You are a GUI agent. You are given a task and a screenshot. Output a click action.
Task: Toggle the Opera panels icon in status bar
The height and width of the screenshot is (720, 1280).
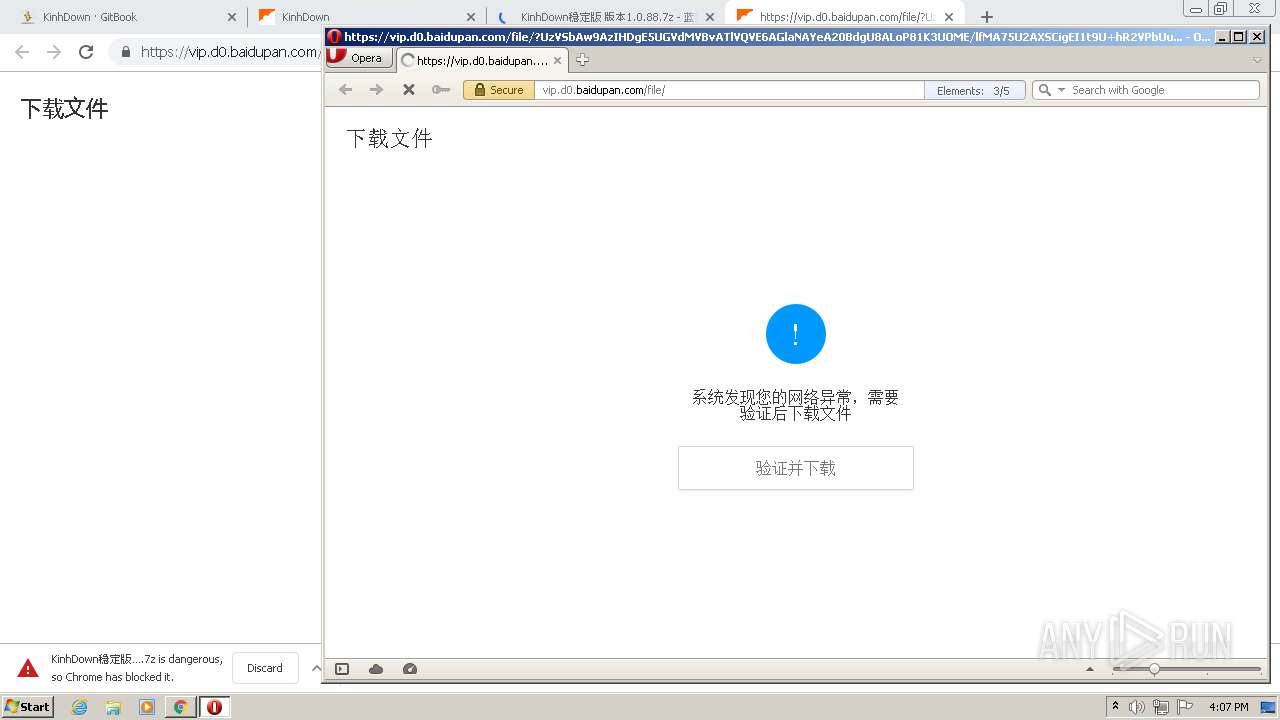pos(342,669)
